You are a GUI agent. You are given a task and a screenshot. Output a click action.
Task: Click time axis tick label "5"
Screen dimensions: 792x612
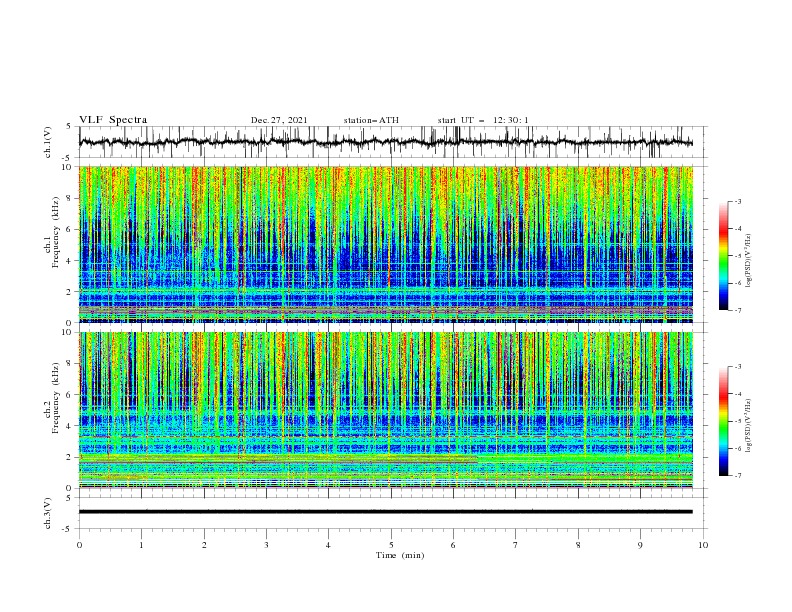click(x=391, y=545)
